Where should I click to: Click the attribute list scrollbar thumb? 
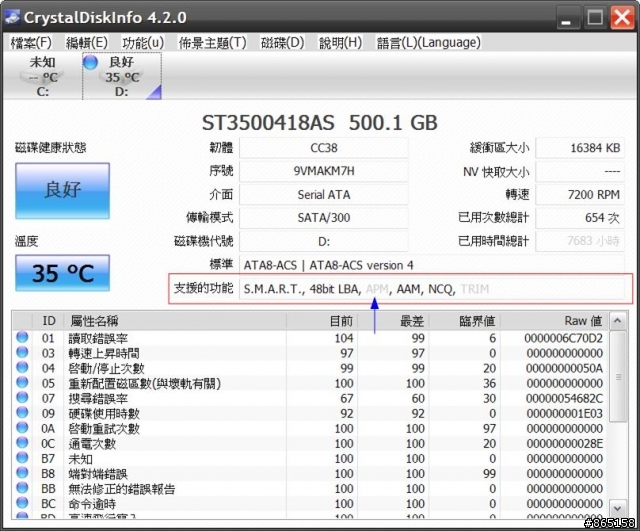pyautogui.click(x=618, y=376)
